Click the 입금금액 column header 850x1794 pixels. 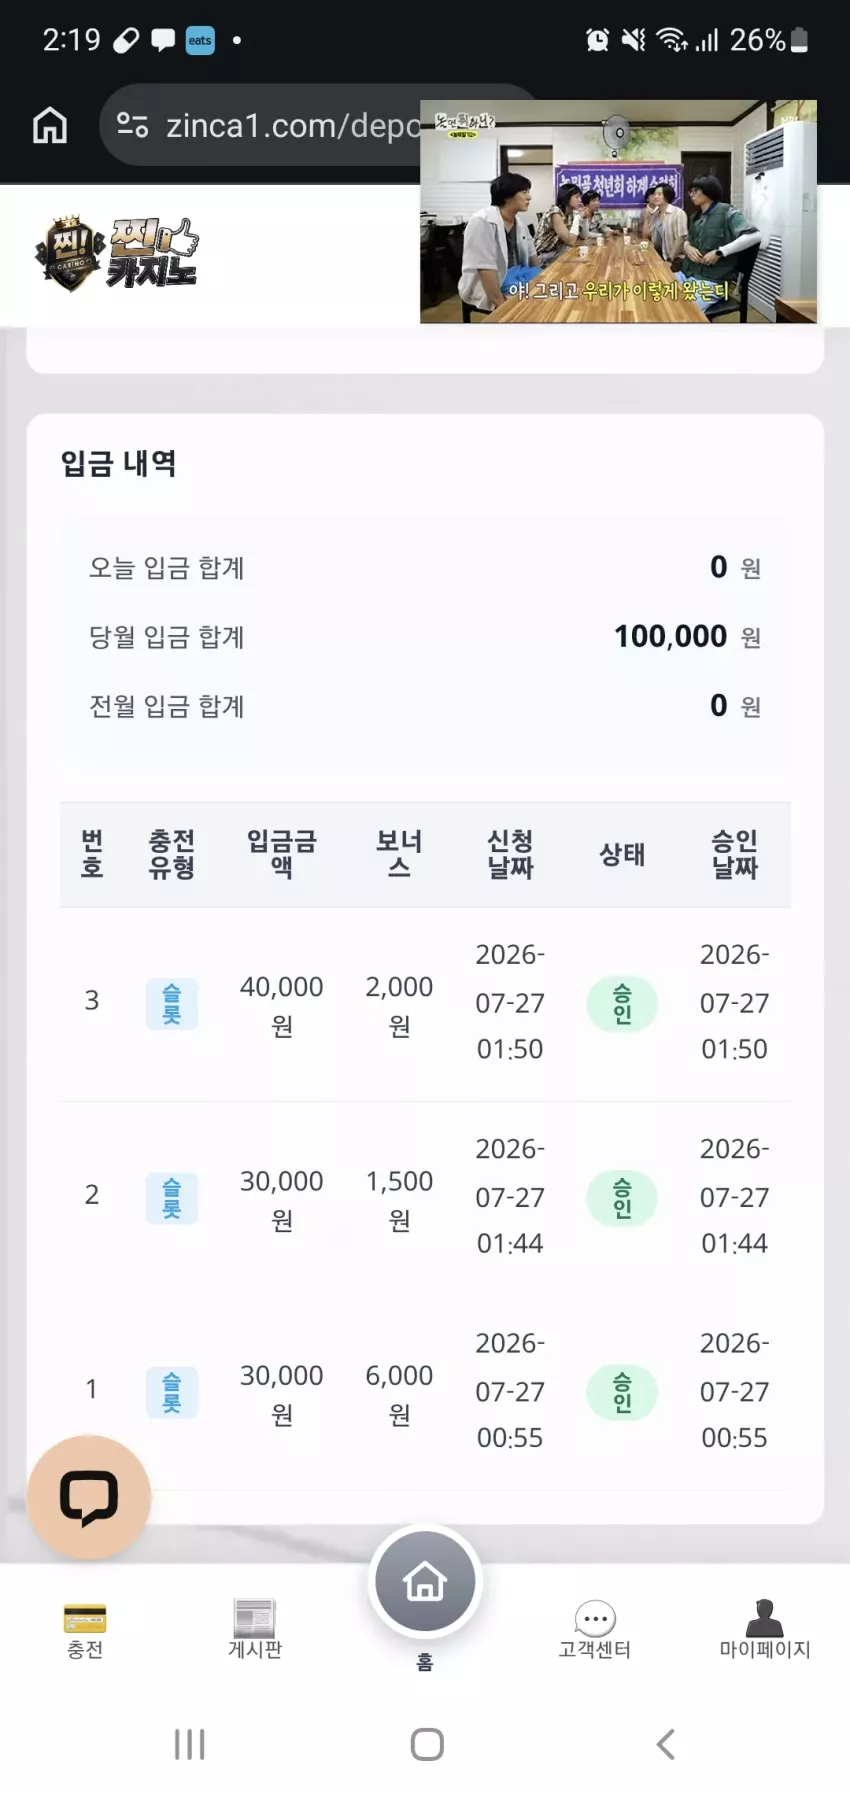click(x=282, y=854)
